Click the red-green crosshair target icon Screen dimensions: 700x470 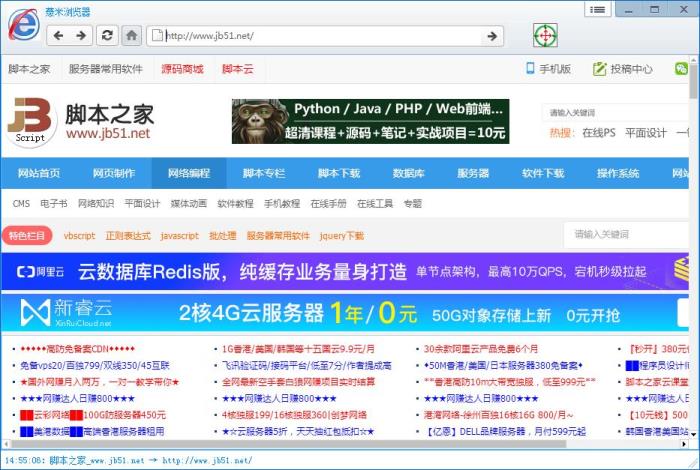click(x=545, y=35)
